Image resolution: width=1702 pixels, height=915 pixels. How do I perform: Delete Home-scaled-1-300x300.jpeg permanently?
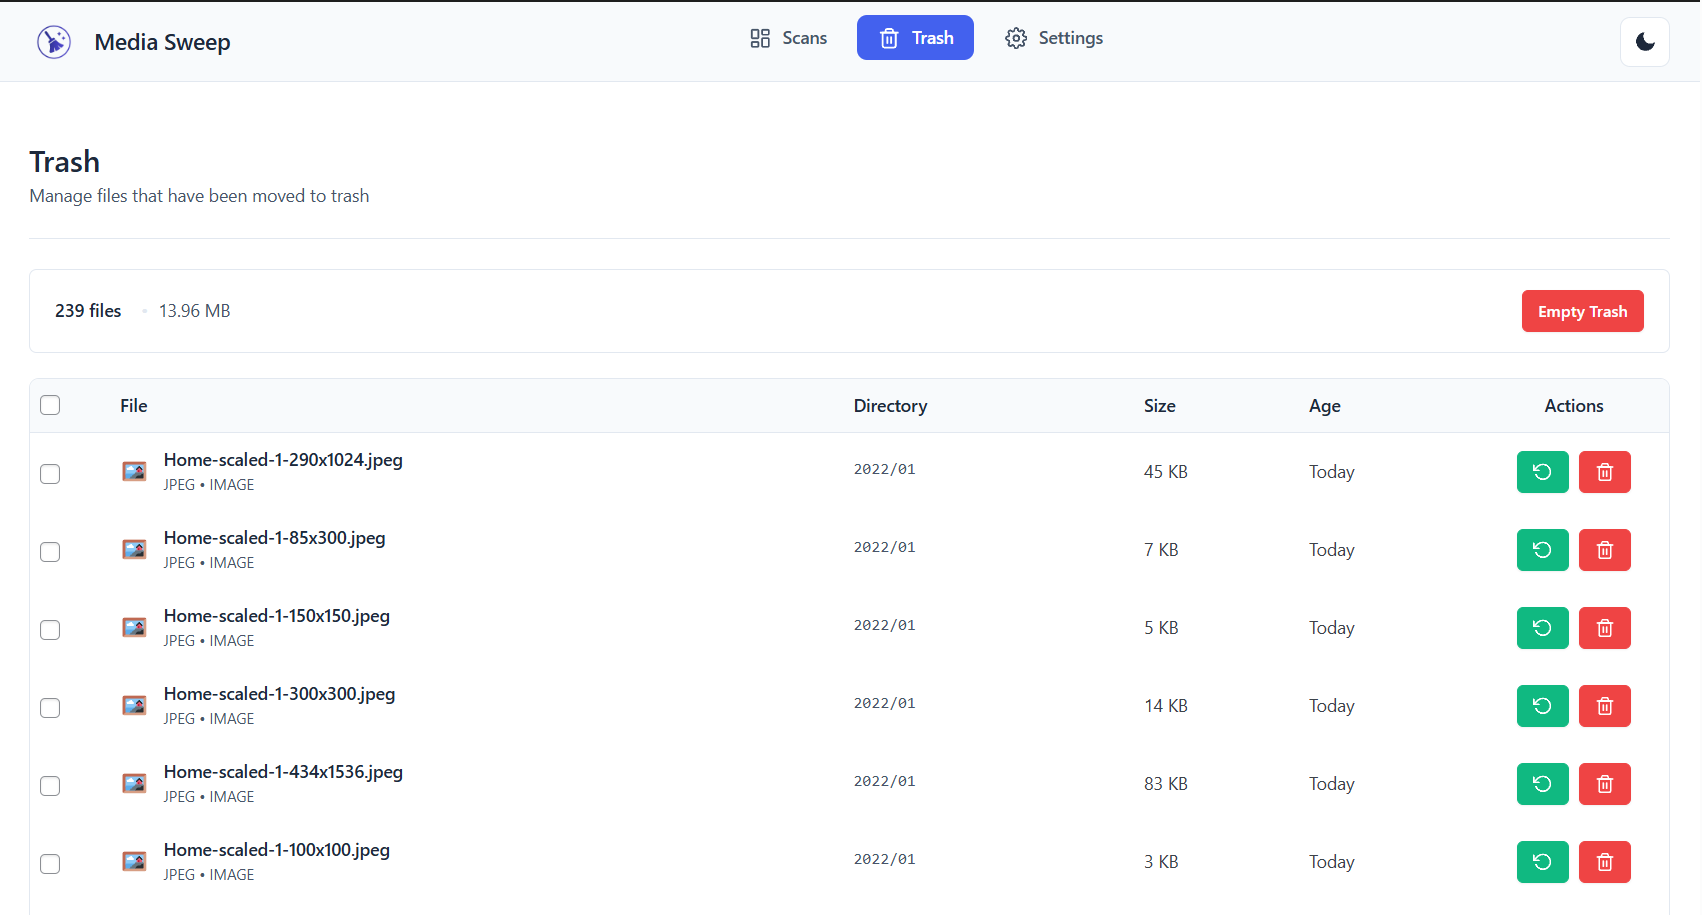pos(1605,705)
